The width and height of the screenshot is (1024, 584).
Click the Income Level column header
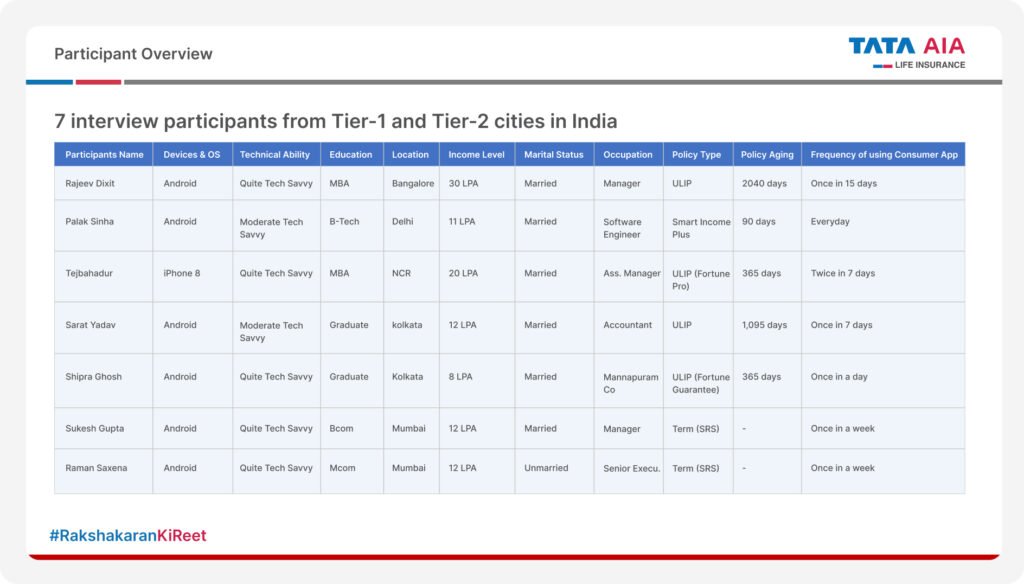(x=476, y=154)
